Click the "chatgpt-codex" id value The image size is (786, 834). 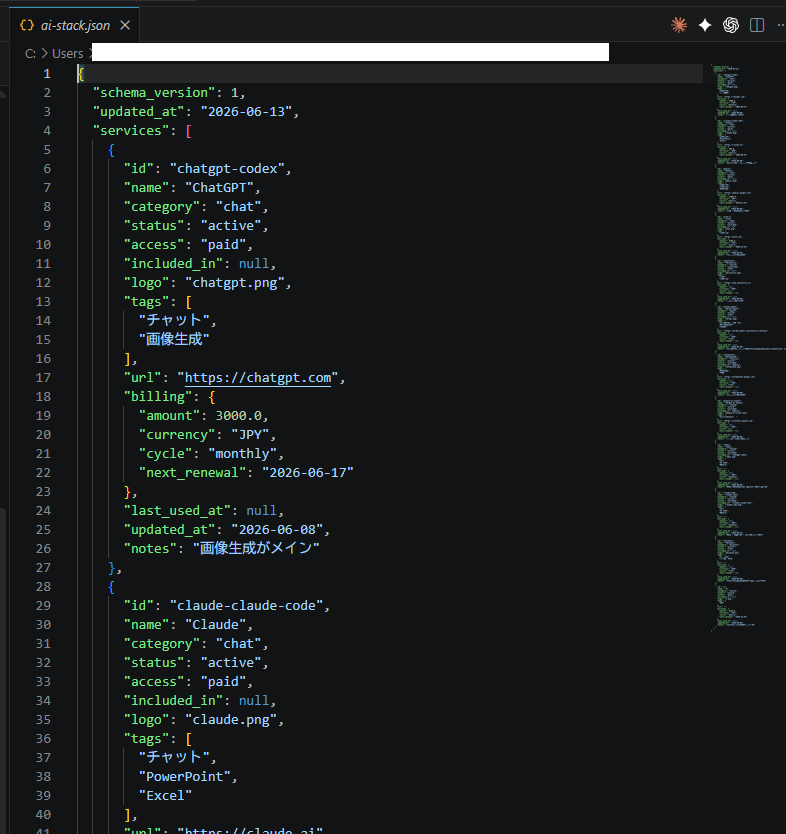coord(227,169)
